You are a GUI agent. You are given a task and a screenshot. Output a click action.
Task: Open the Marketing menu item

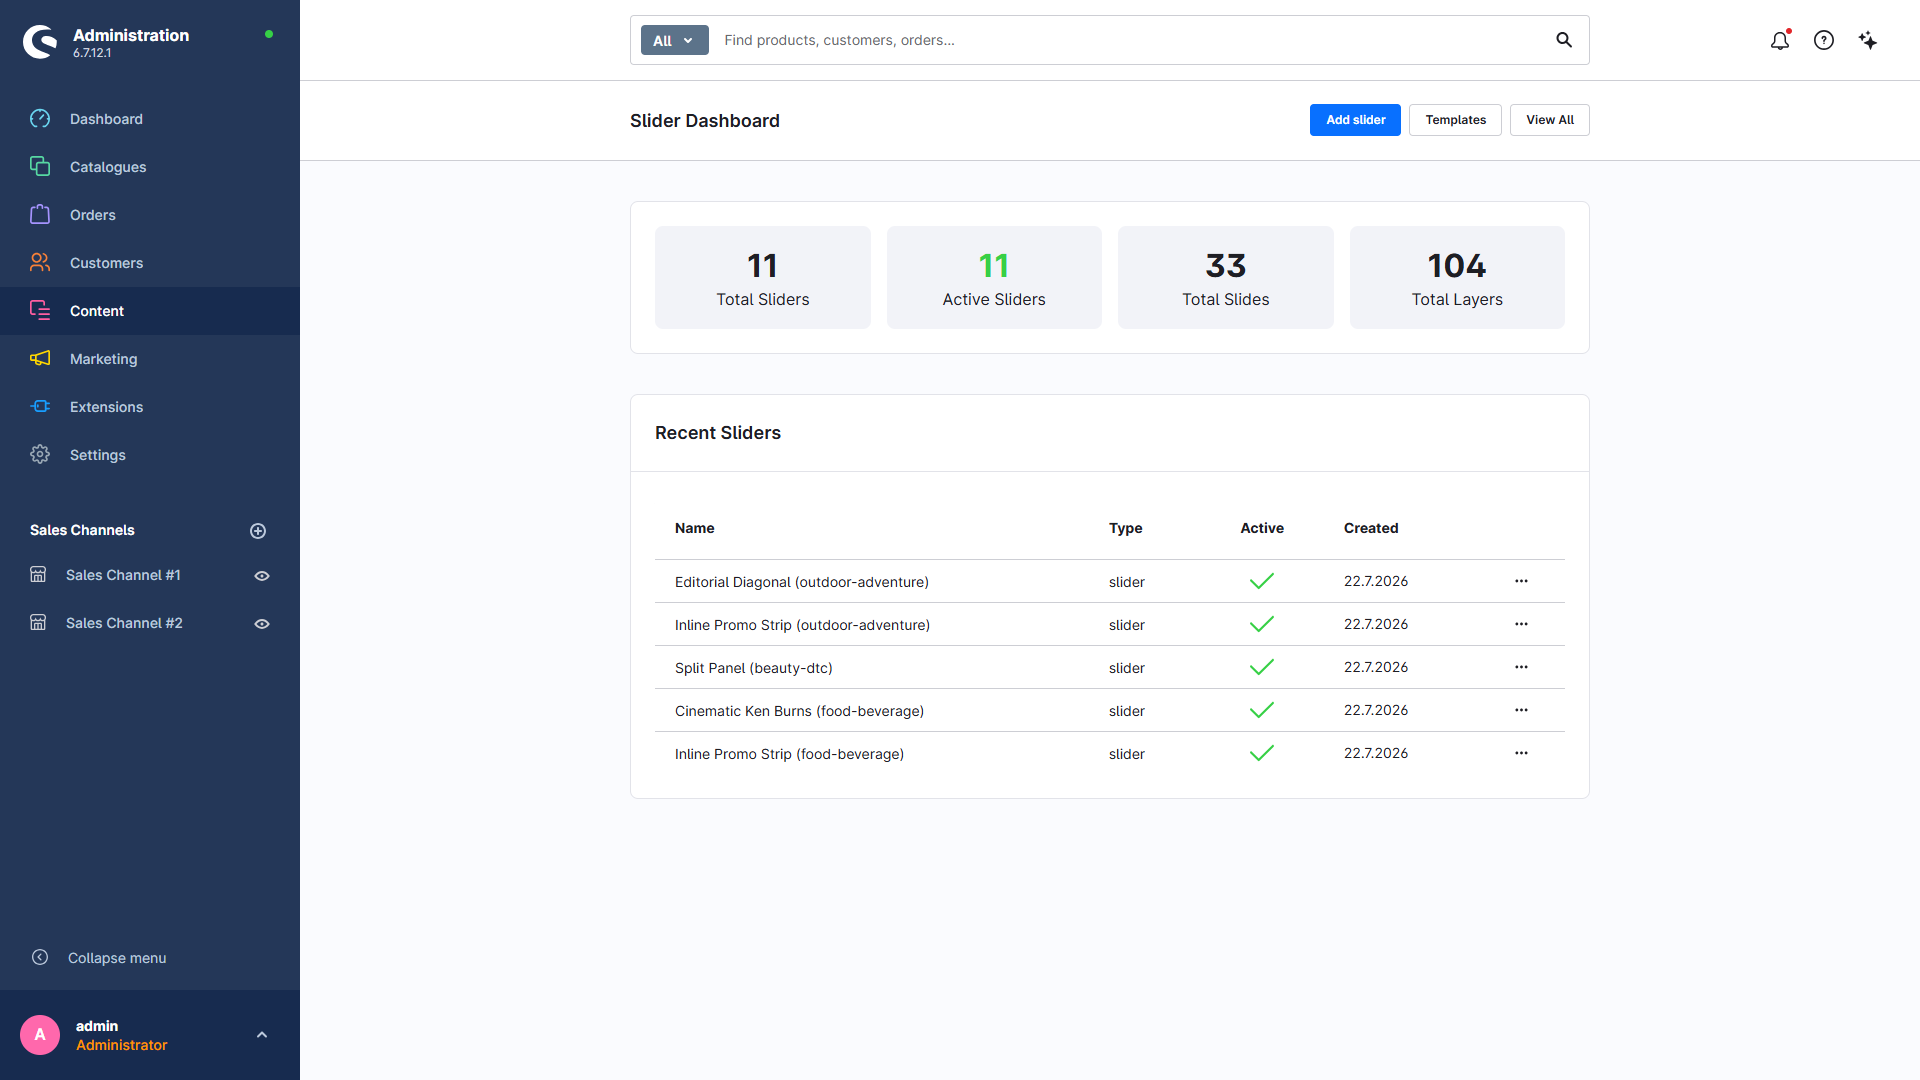click(x=150, y=359)
